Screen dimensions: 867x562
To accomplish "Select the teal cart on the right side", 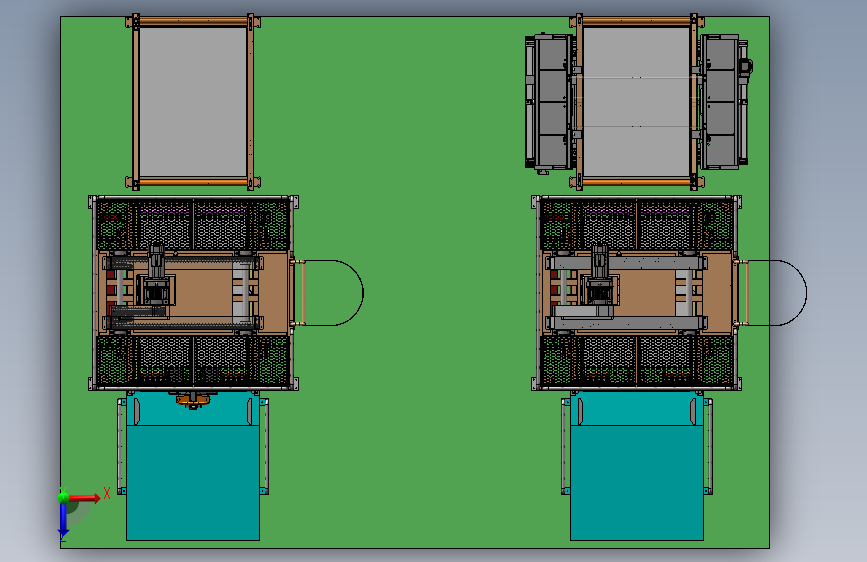I will tap(637, 466).
